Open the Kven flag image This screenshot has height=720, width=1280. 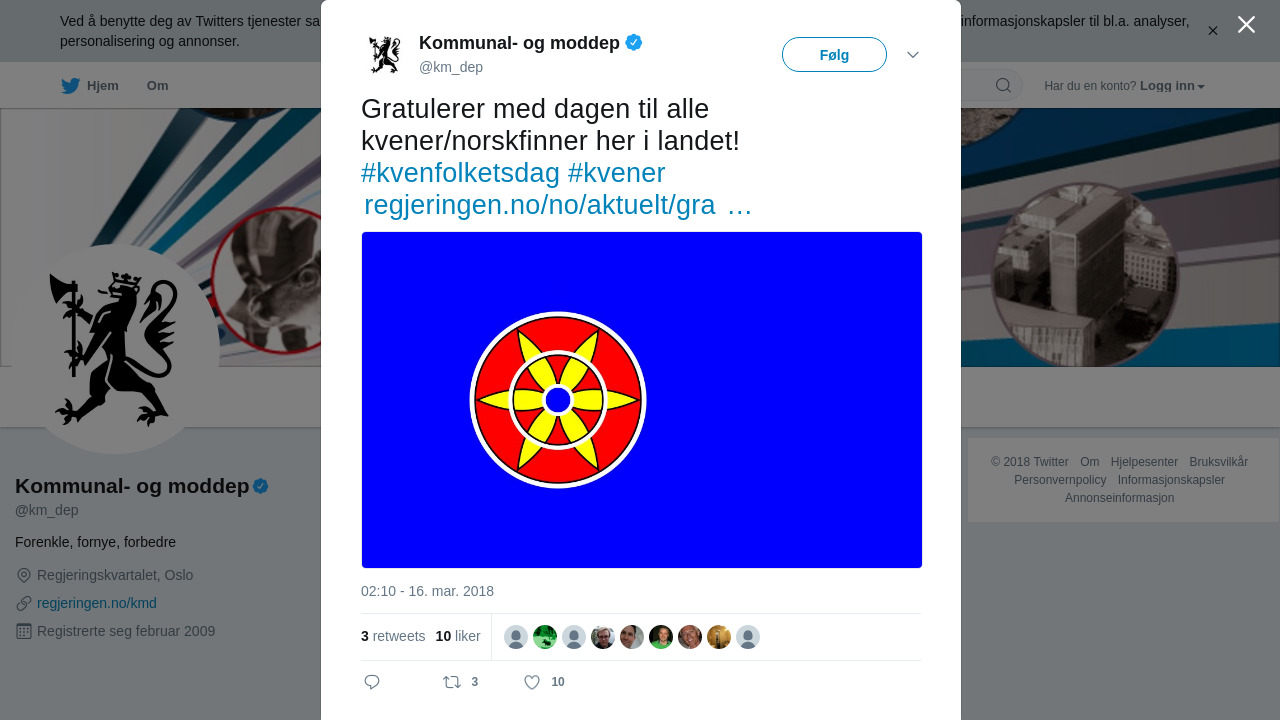pos(642,400)
